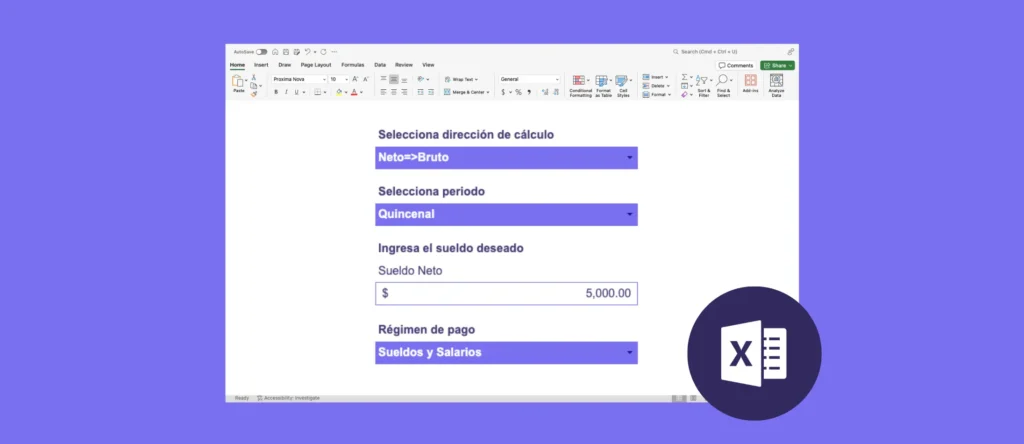Open Format as Table

click(x=603, y=86)
